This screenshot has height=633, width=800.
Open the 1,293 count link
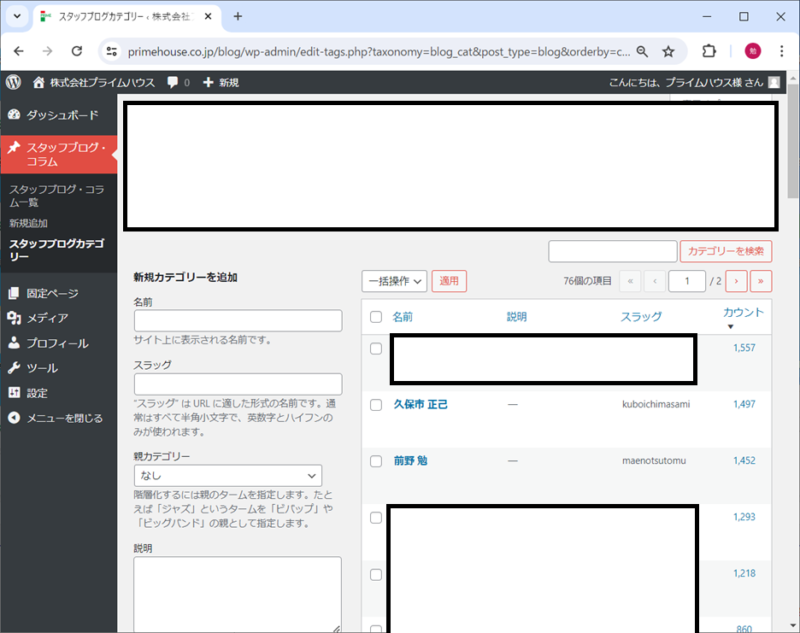tap(744, 517)
